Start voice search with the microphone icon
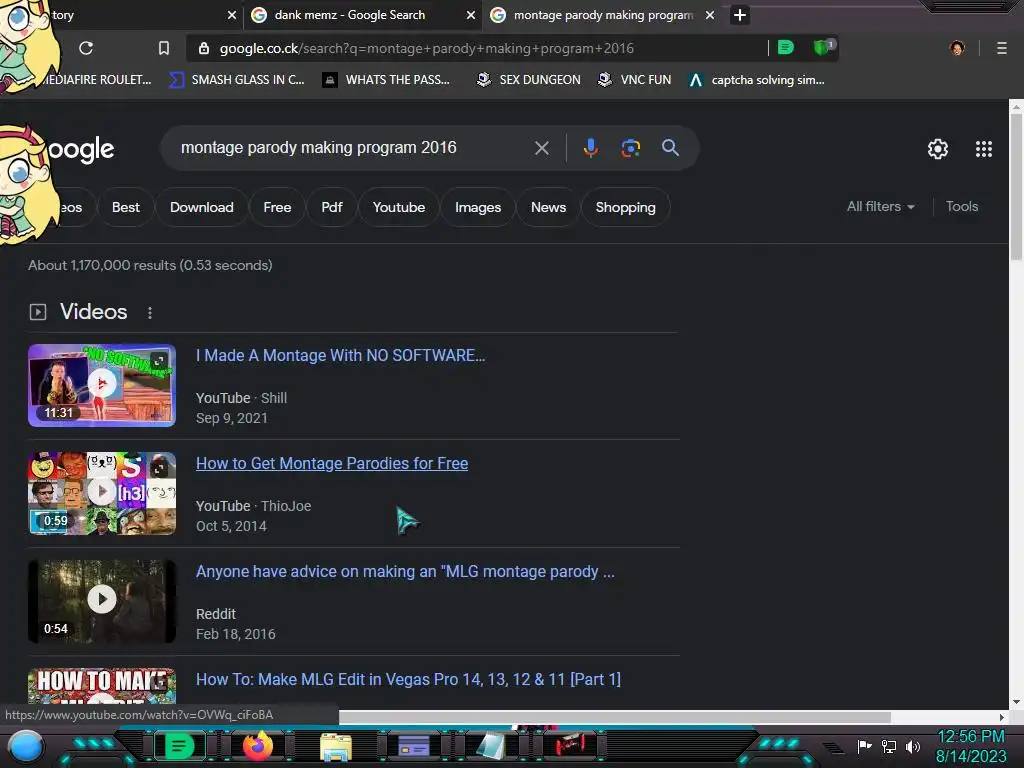 (590, 148)
